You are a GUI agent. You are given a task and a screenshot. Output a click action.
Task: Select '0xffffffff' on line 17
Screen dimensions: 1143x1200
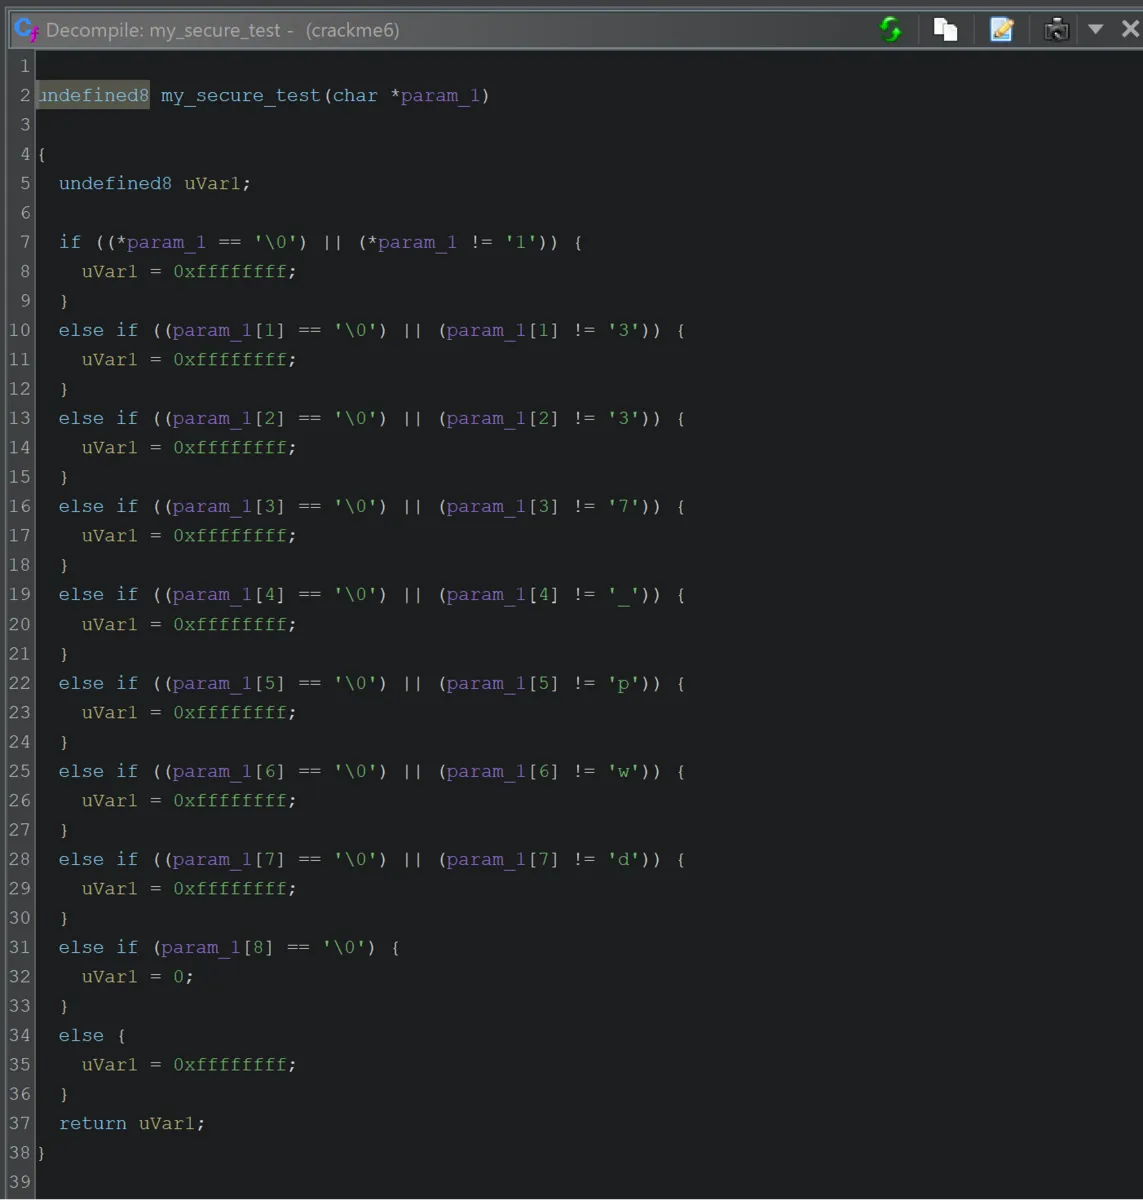click(229, 535)
